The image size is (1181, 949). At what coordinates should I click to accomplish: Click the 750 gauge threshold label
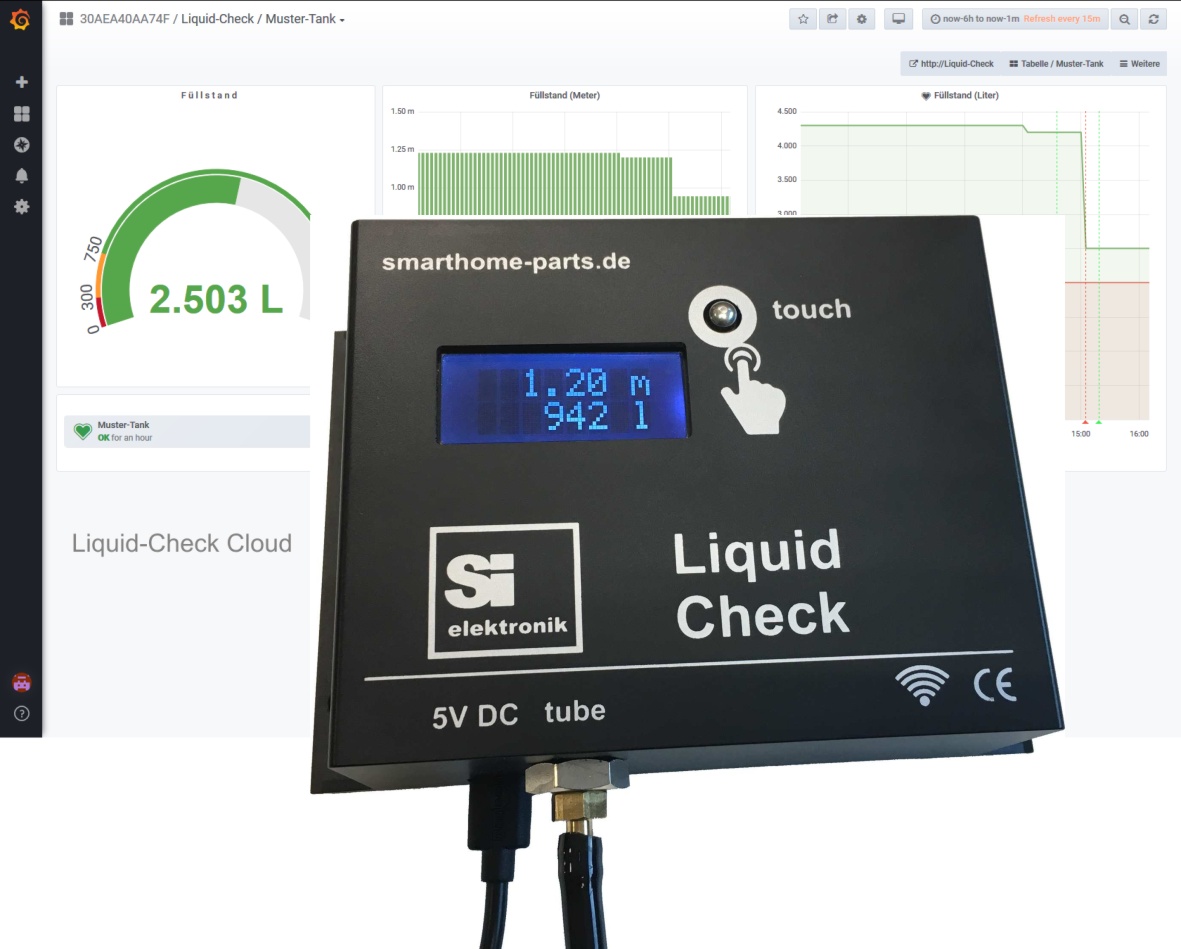pos(93,249)
